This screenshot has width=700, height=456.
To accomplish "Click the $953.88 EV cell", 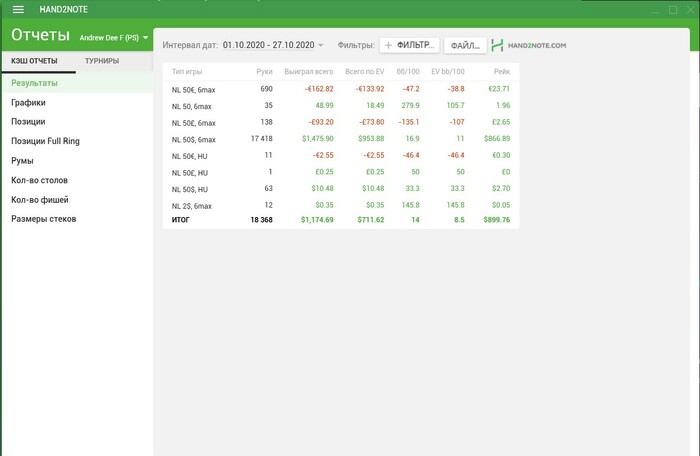I will click(x=371, y=139).
